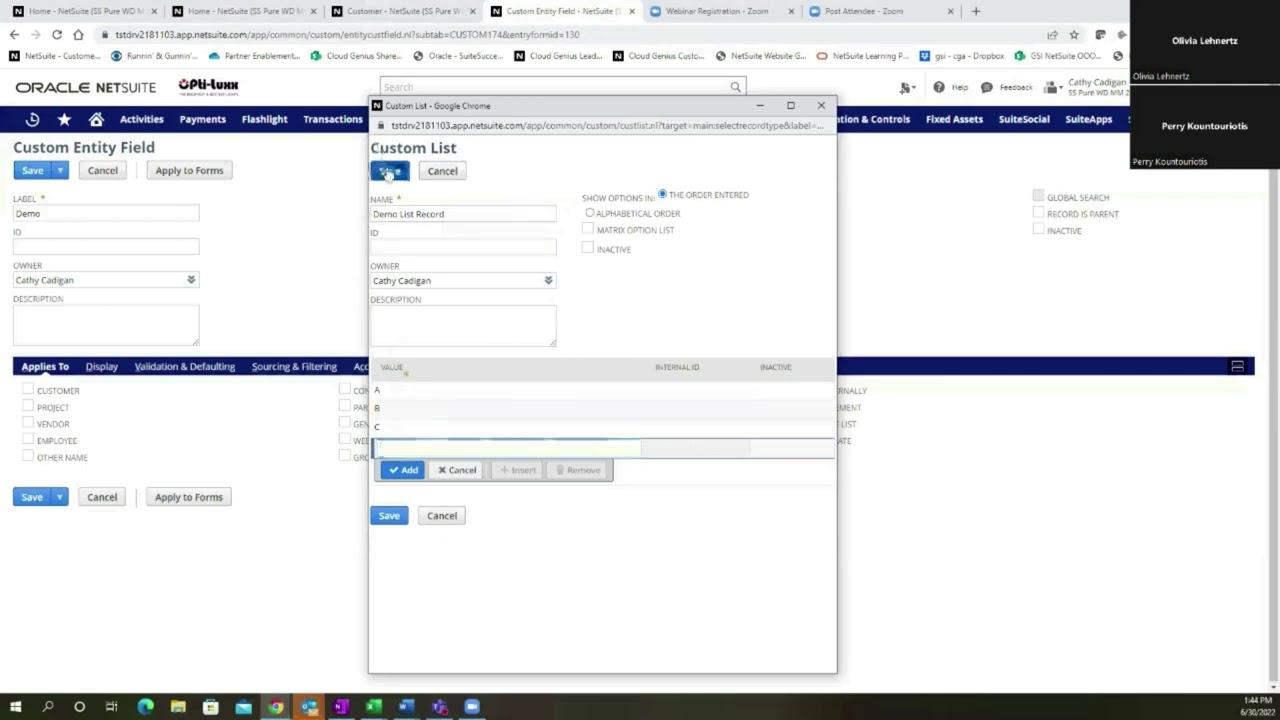
Task: Expand the bottom Save button arrow
Action: [60, 497]
